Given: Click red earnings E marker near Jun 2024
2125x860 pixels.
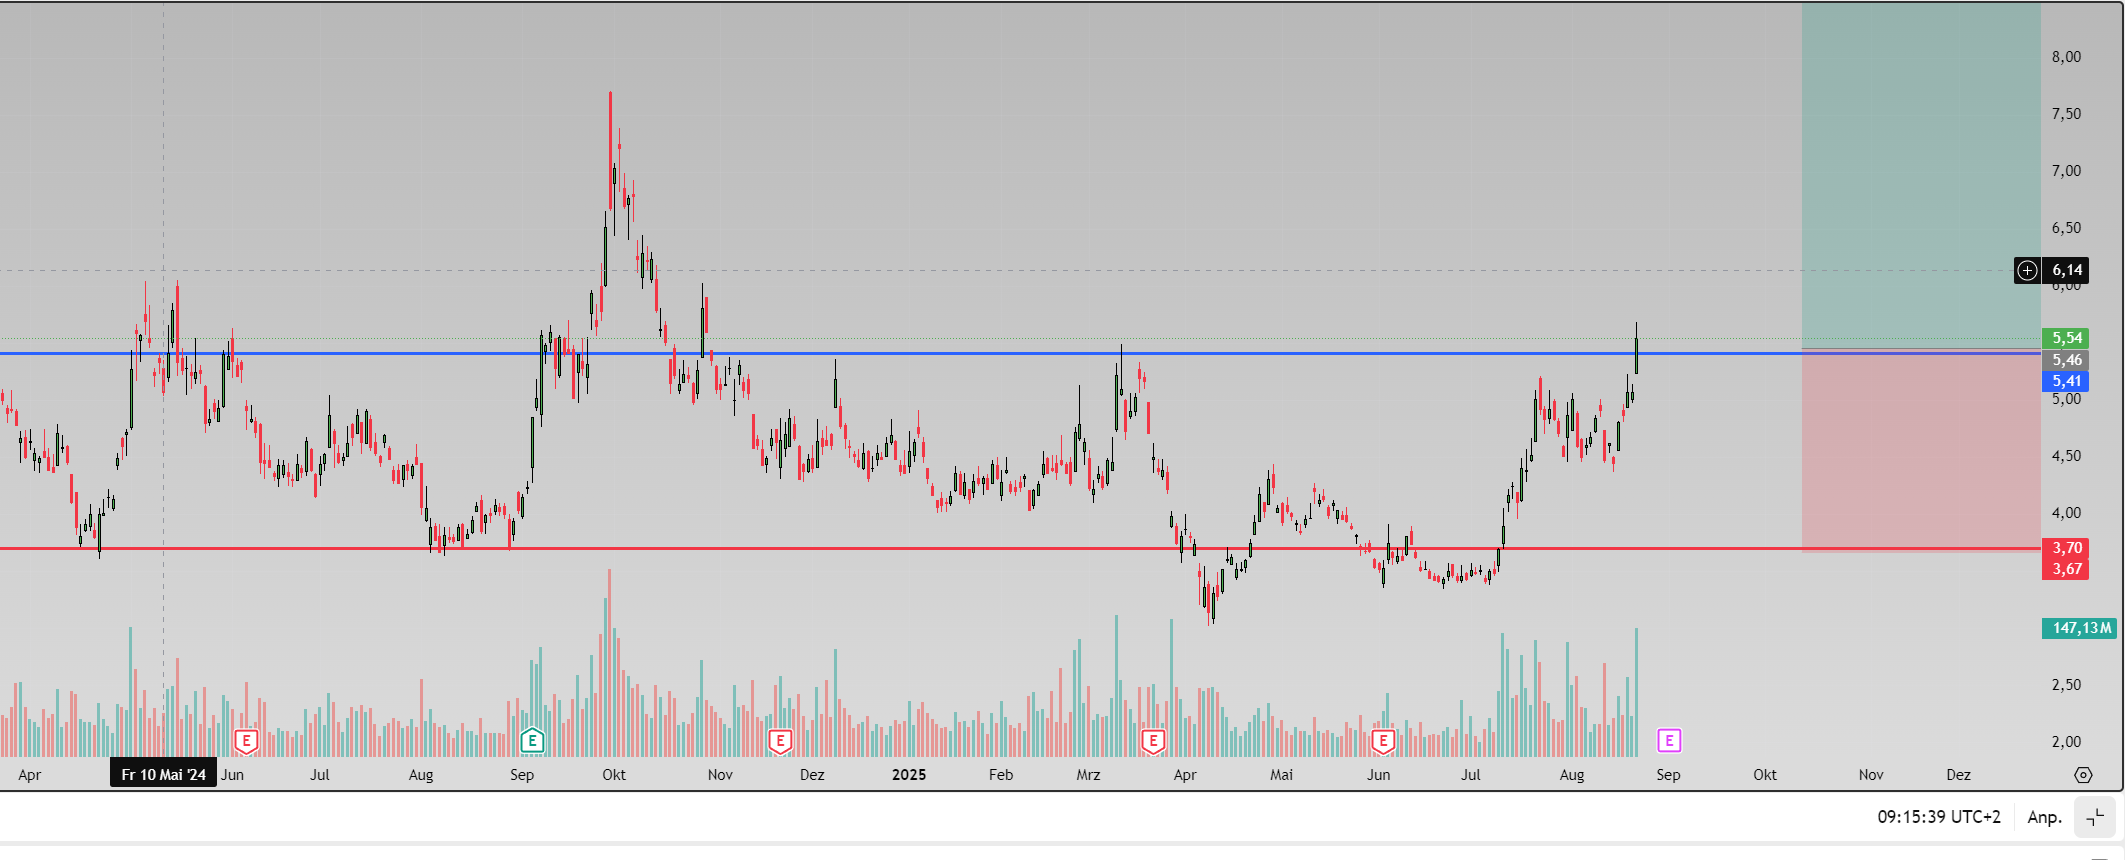Looking at the screenshot, I should 246,741.
